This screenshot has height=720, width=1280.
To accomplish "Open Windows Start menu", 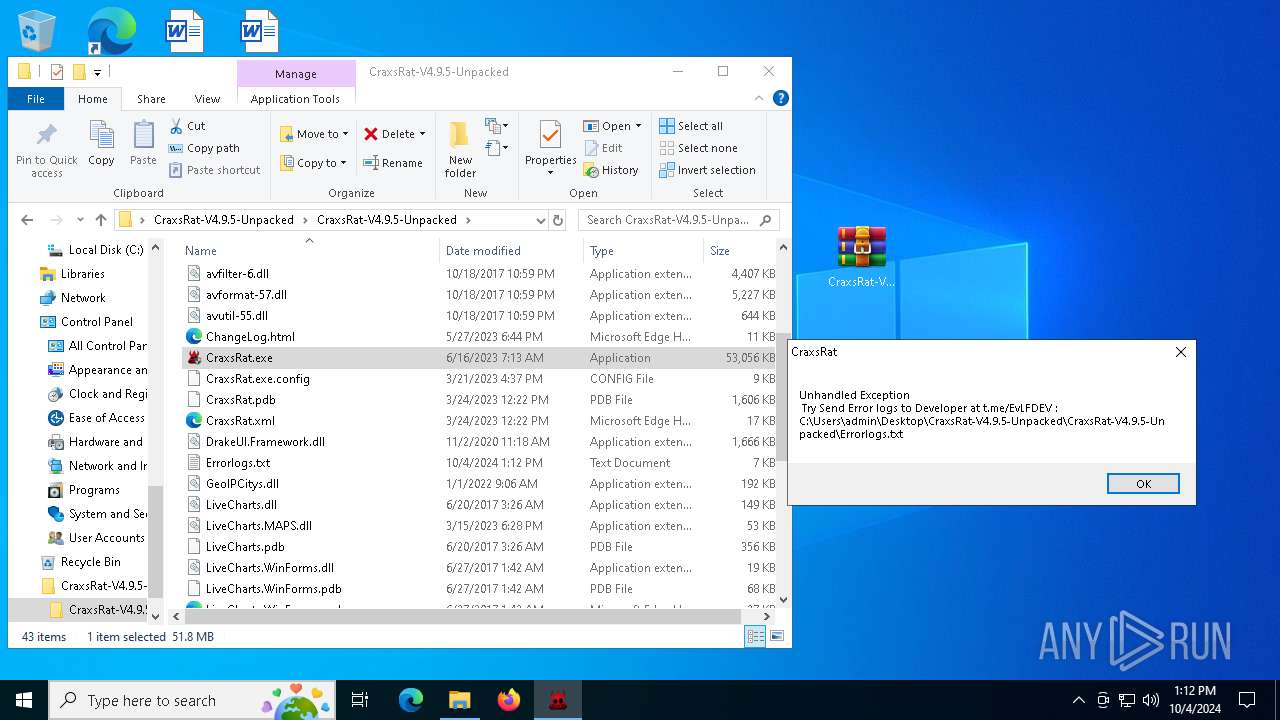I will tap(24, 700).
